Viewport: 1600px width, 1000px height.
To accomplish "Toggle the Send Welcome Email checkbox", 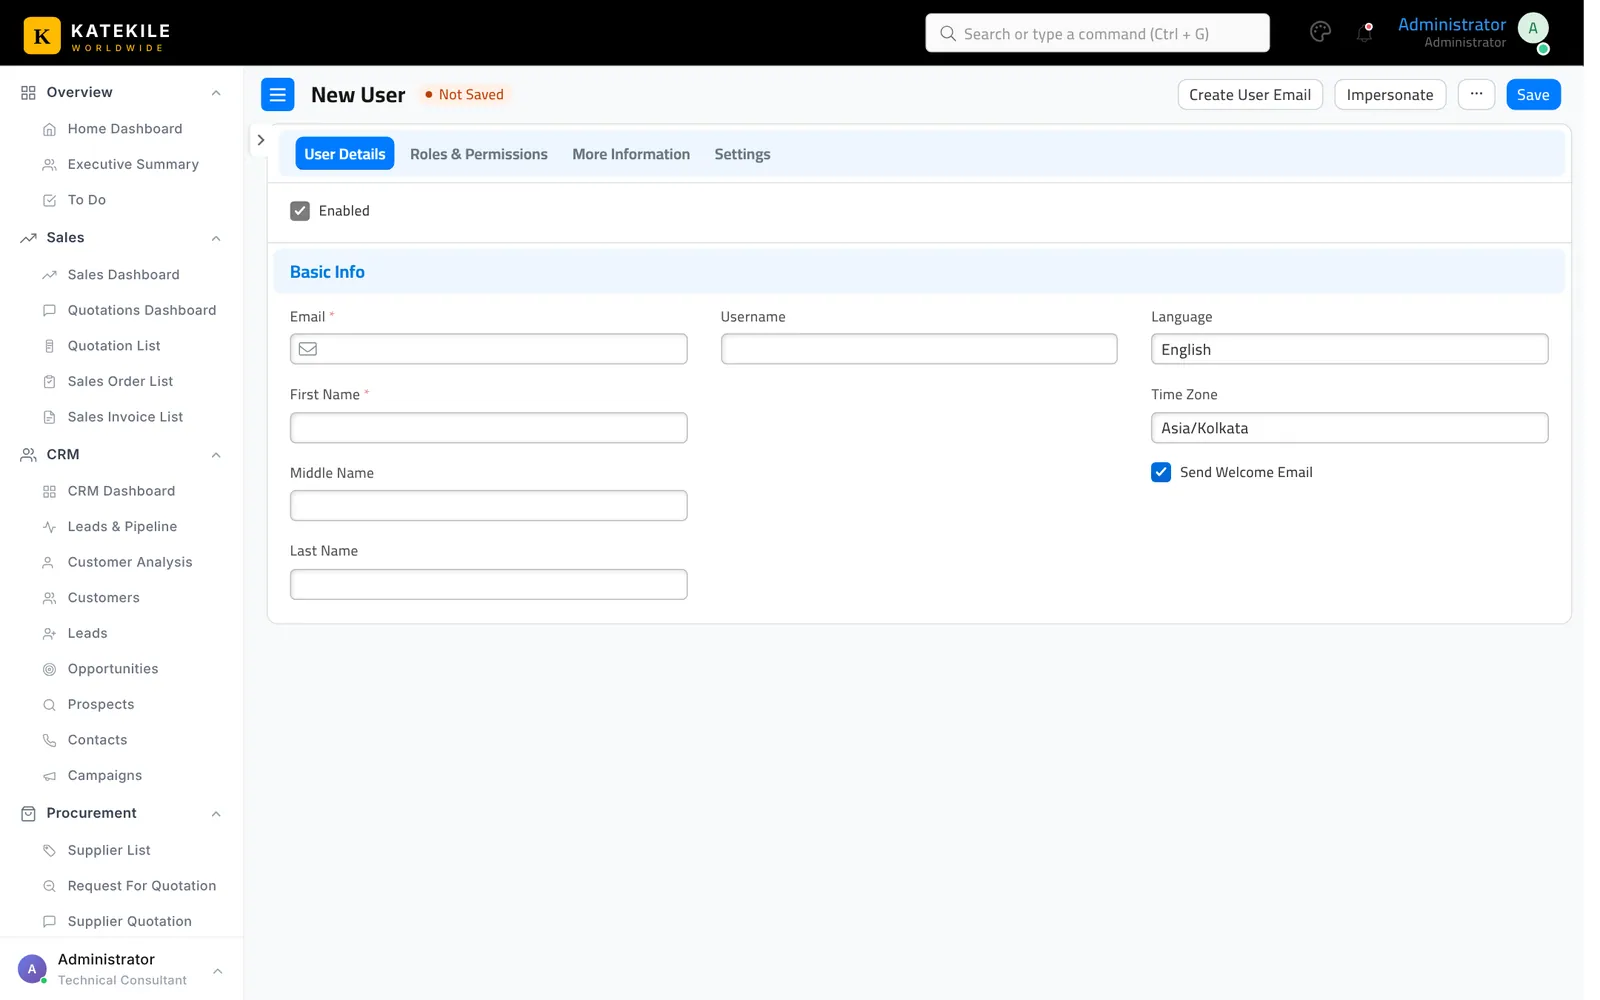I will click(1161, 472).
